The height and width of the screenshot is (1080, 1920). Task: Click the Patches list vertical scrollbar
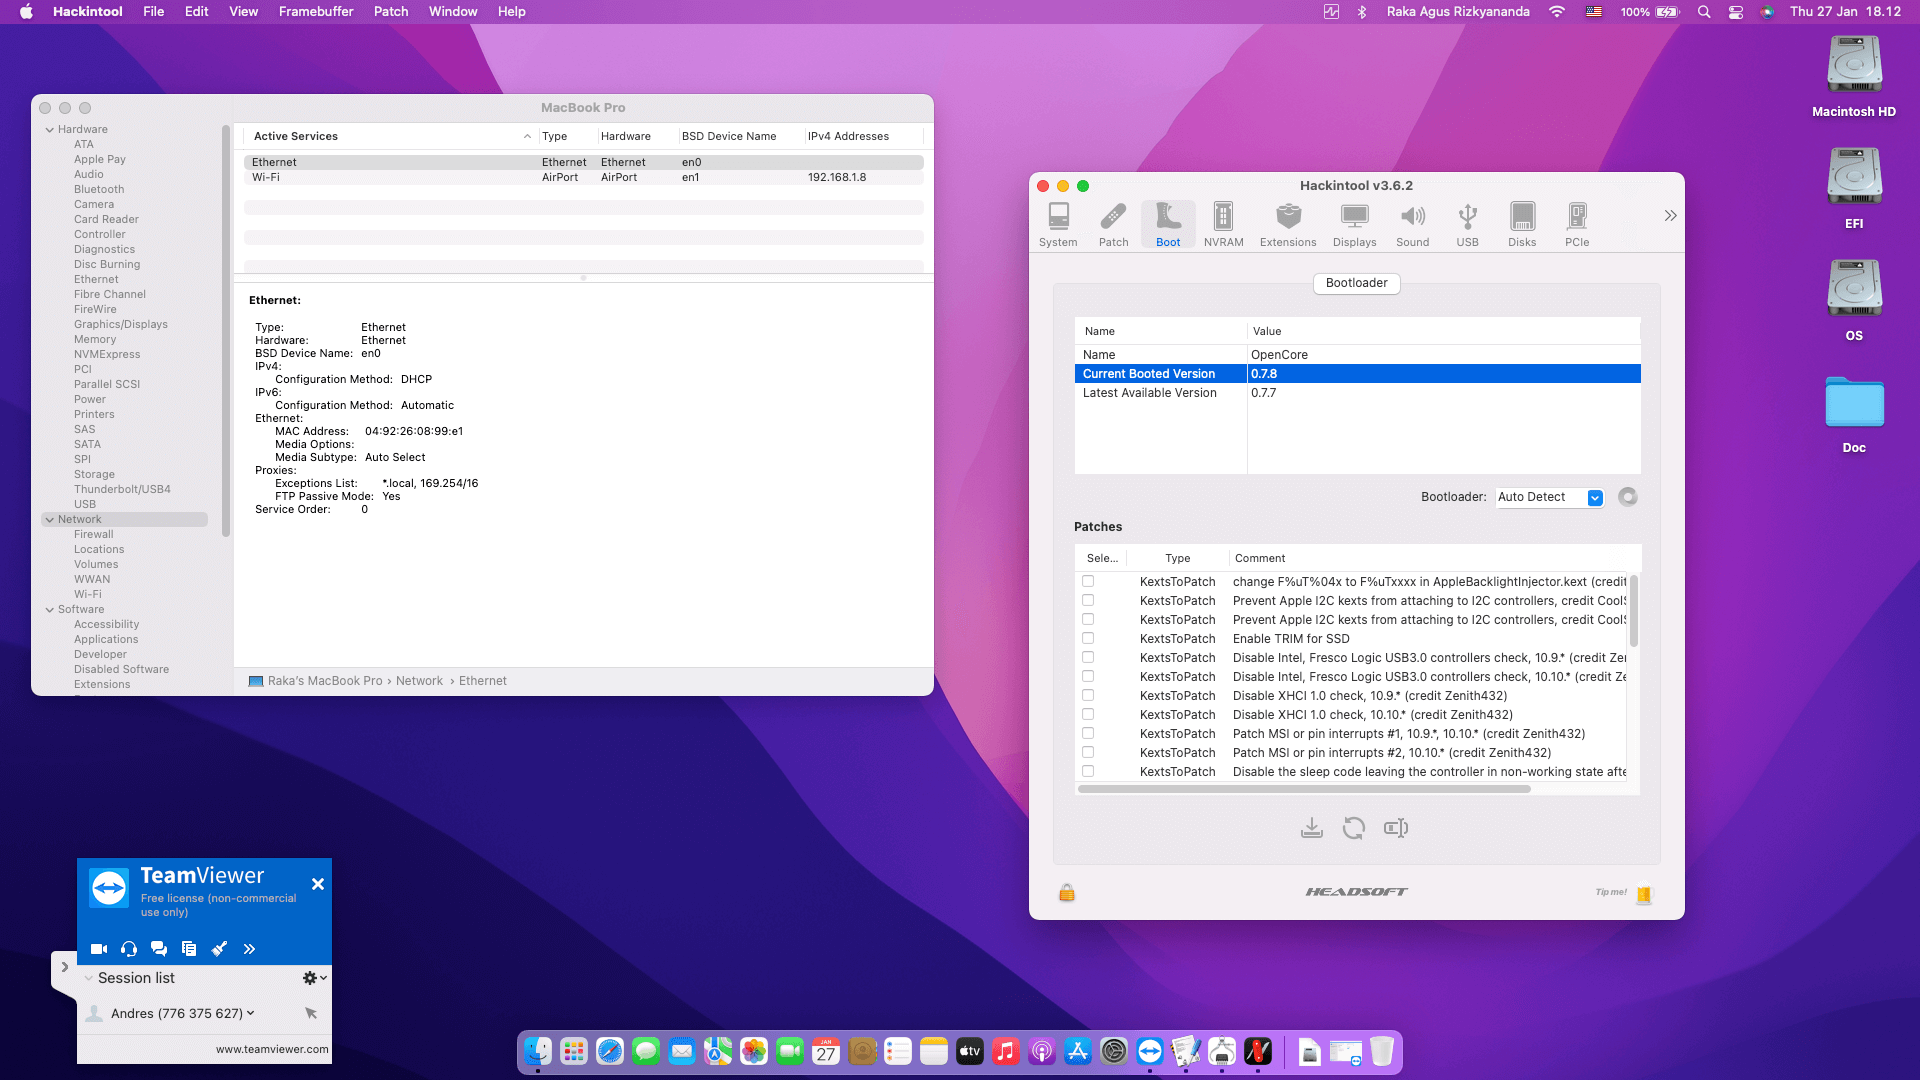1634,610
